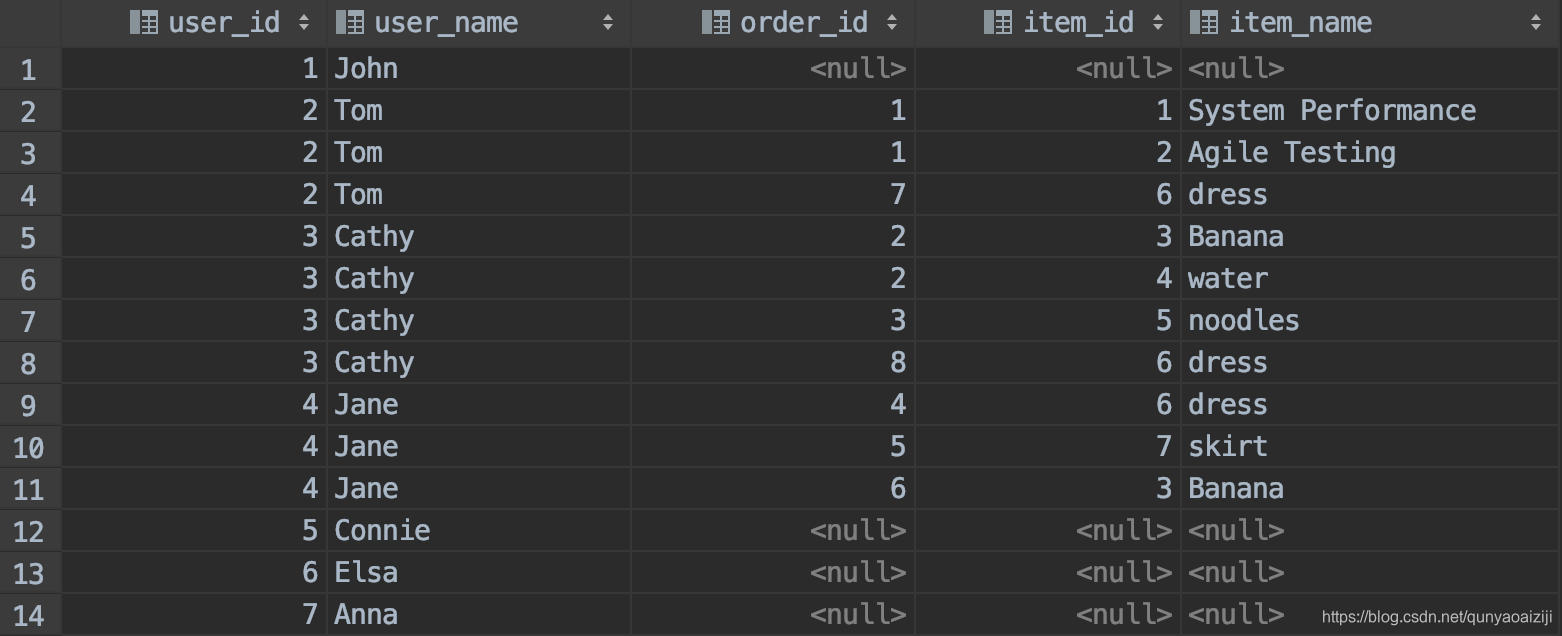The height and width of the screenshot is (636, 1562).
Task: Select the System Performance cell
Action: (x=1333, y=110)
